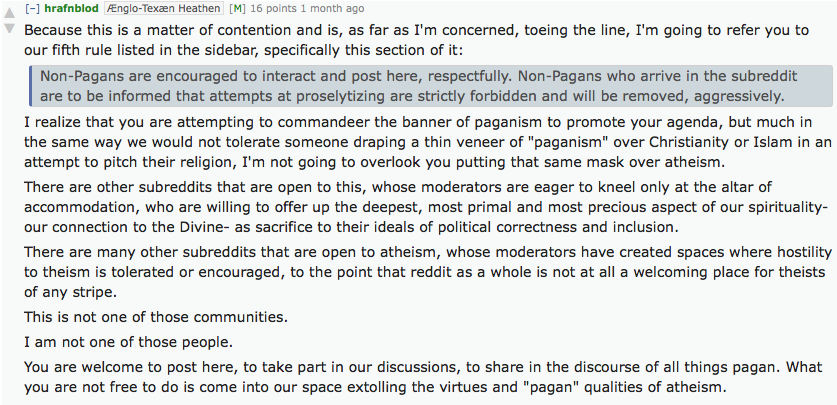Click the 16 points score text
The width and height of the screenshot is (837, 405).
[272, 9]
